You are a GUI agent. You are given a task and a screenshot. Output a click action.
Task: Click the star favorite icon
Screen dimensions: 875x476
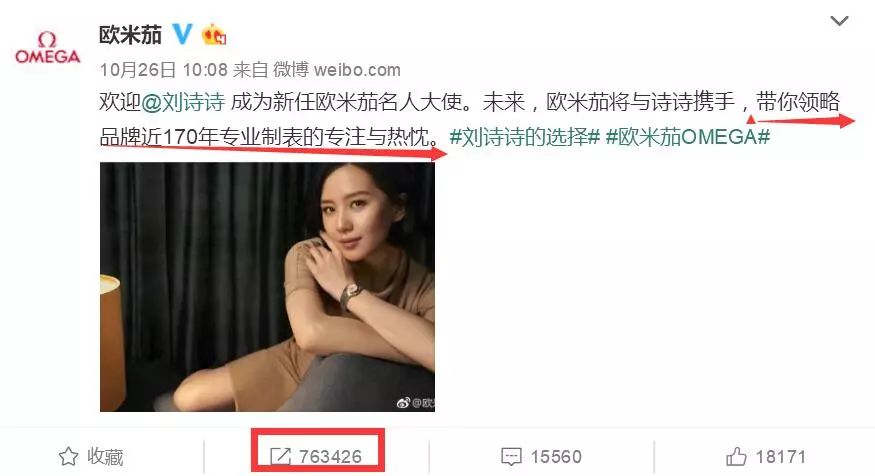(x=68, y=456)
